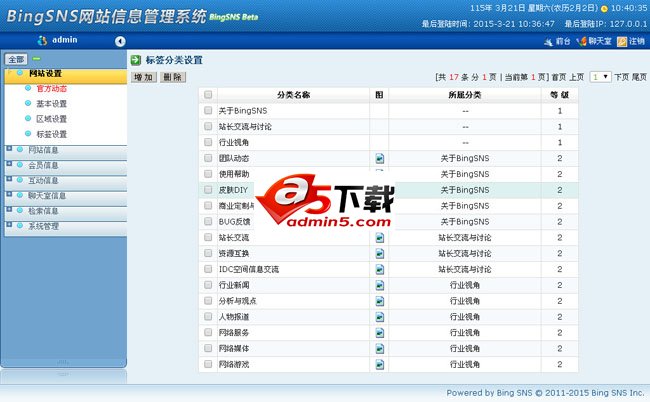Screen dimensions: 650x402
Task: Open 标签设置 in the sidebar
Action: [51, 134]
